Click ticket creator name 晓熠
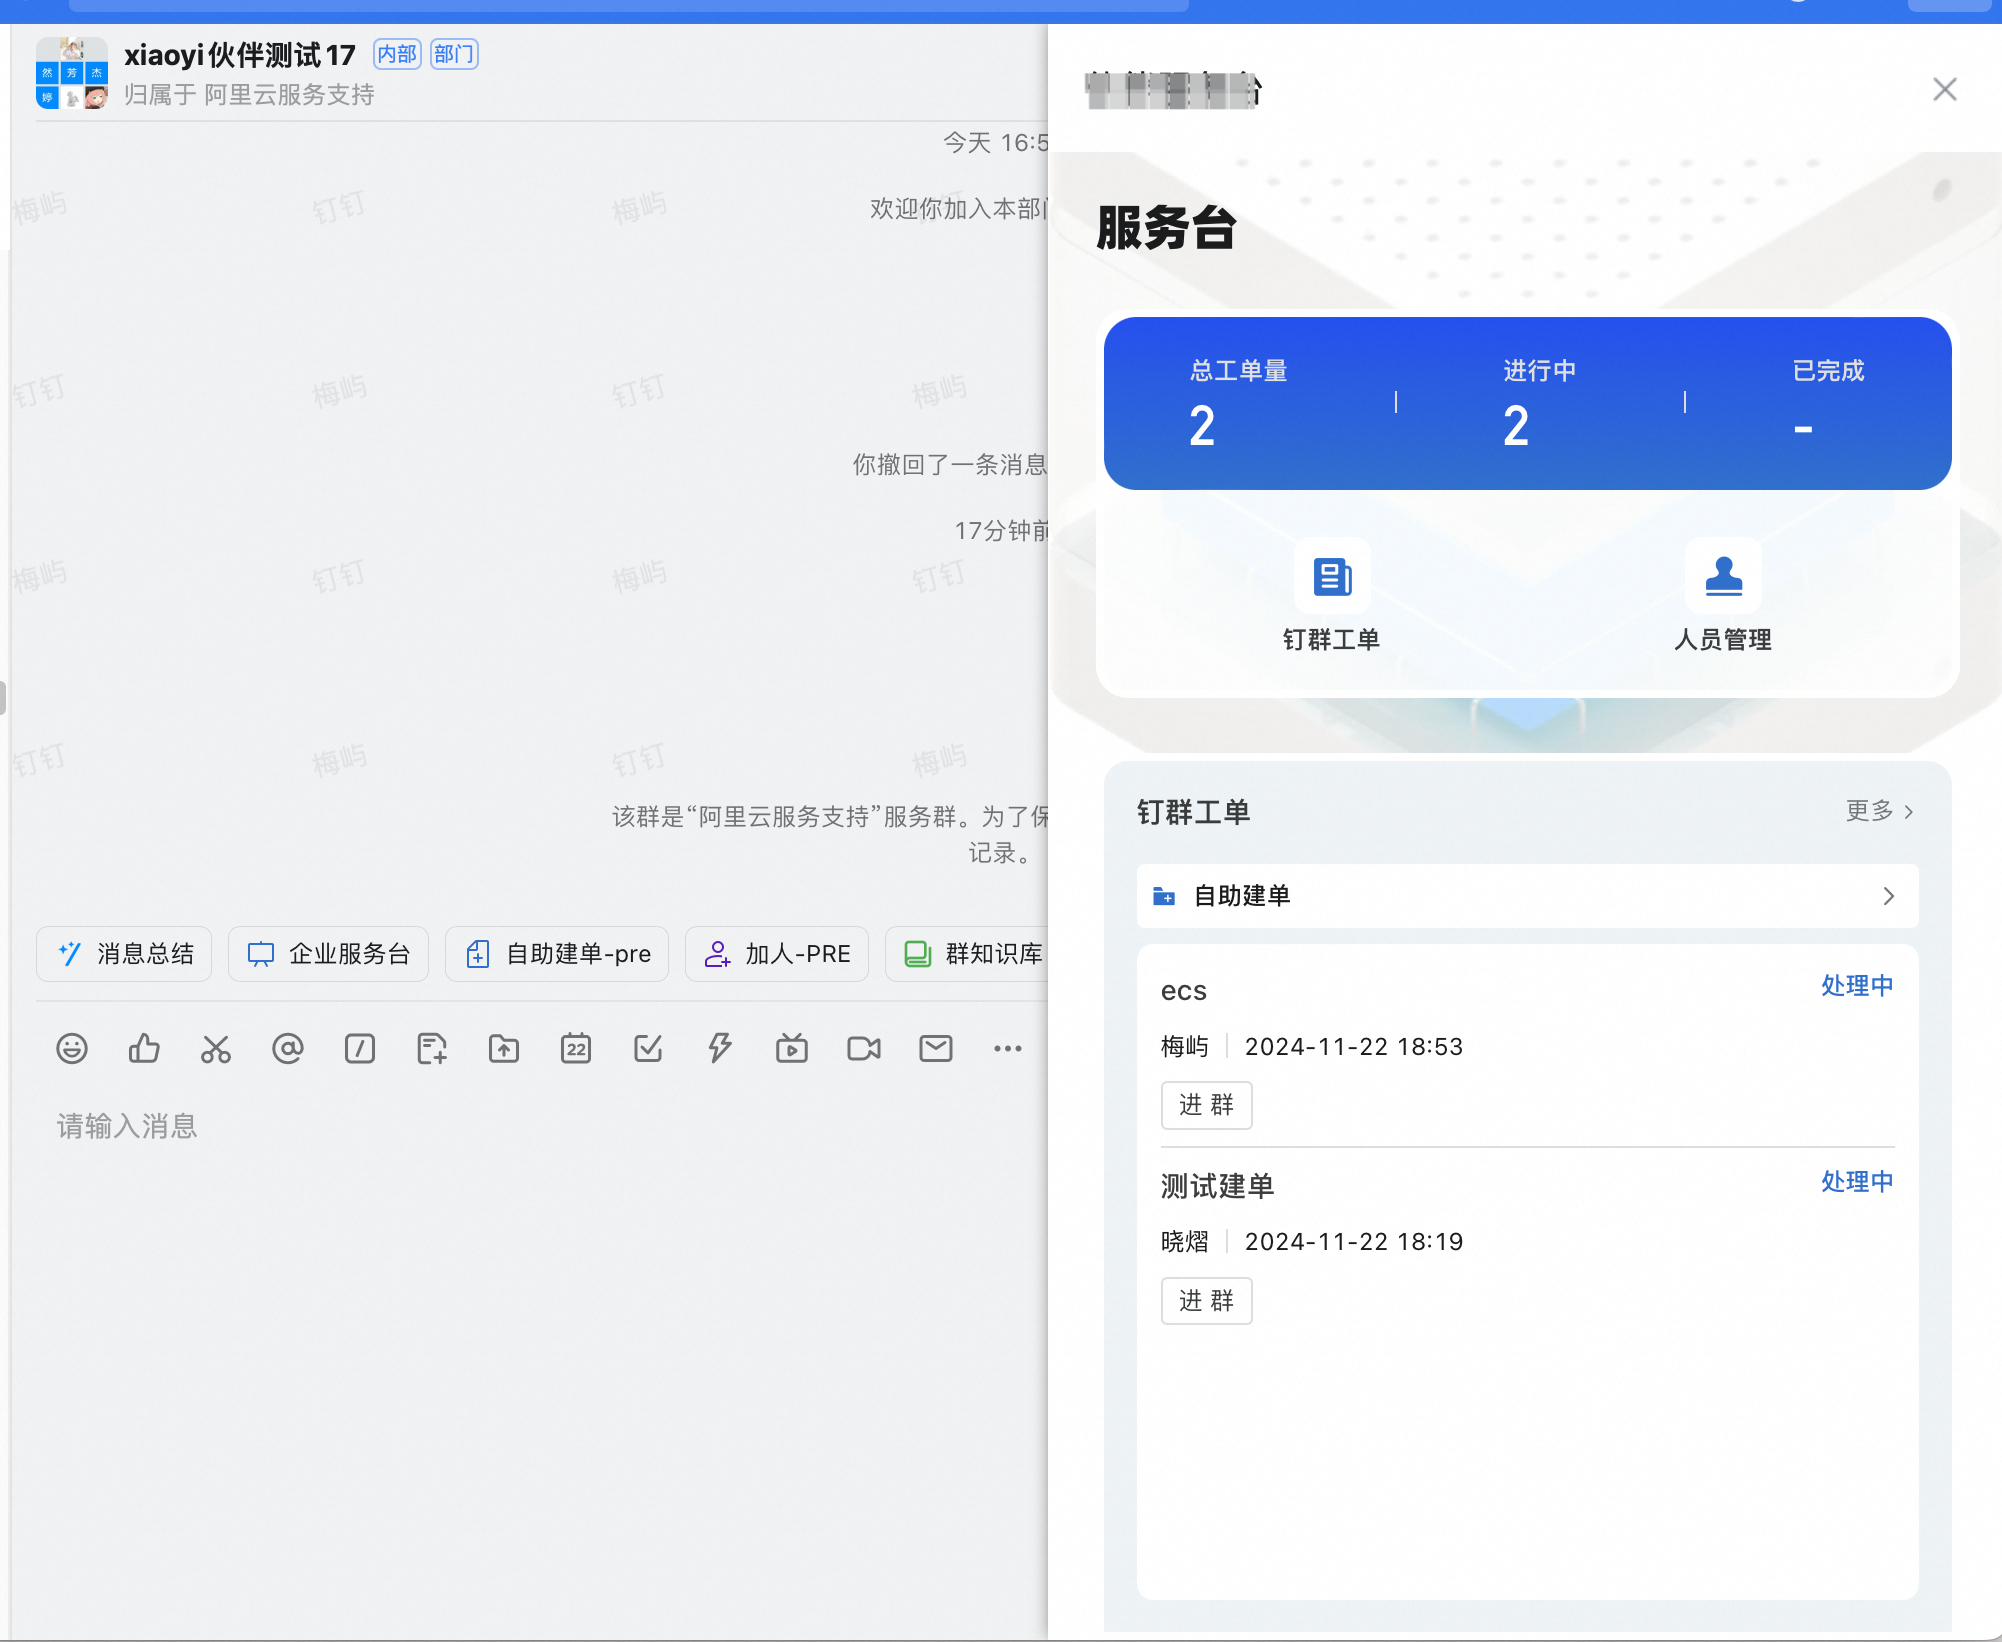 (x=1184, y=1242)
